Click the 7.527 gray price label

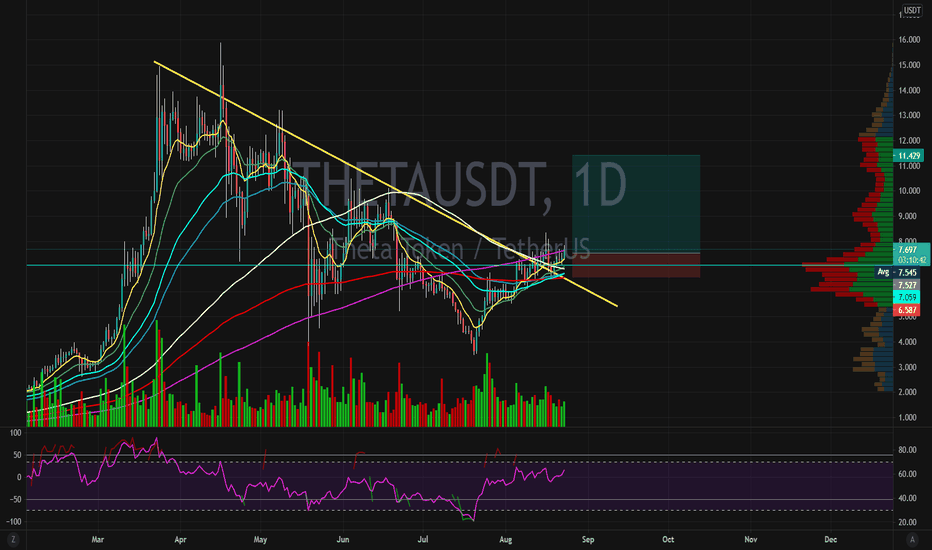click(907, 285)
